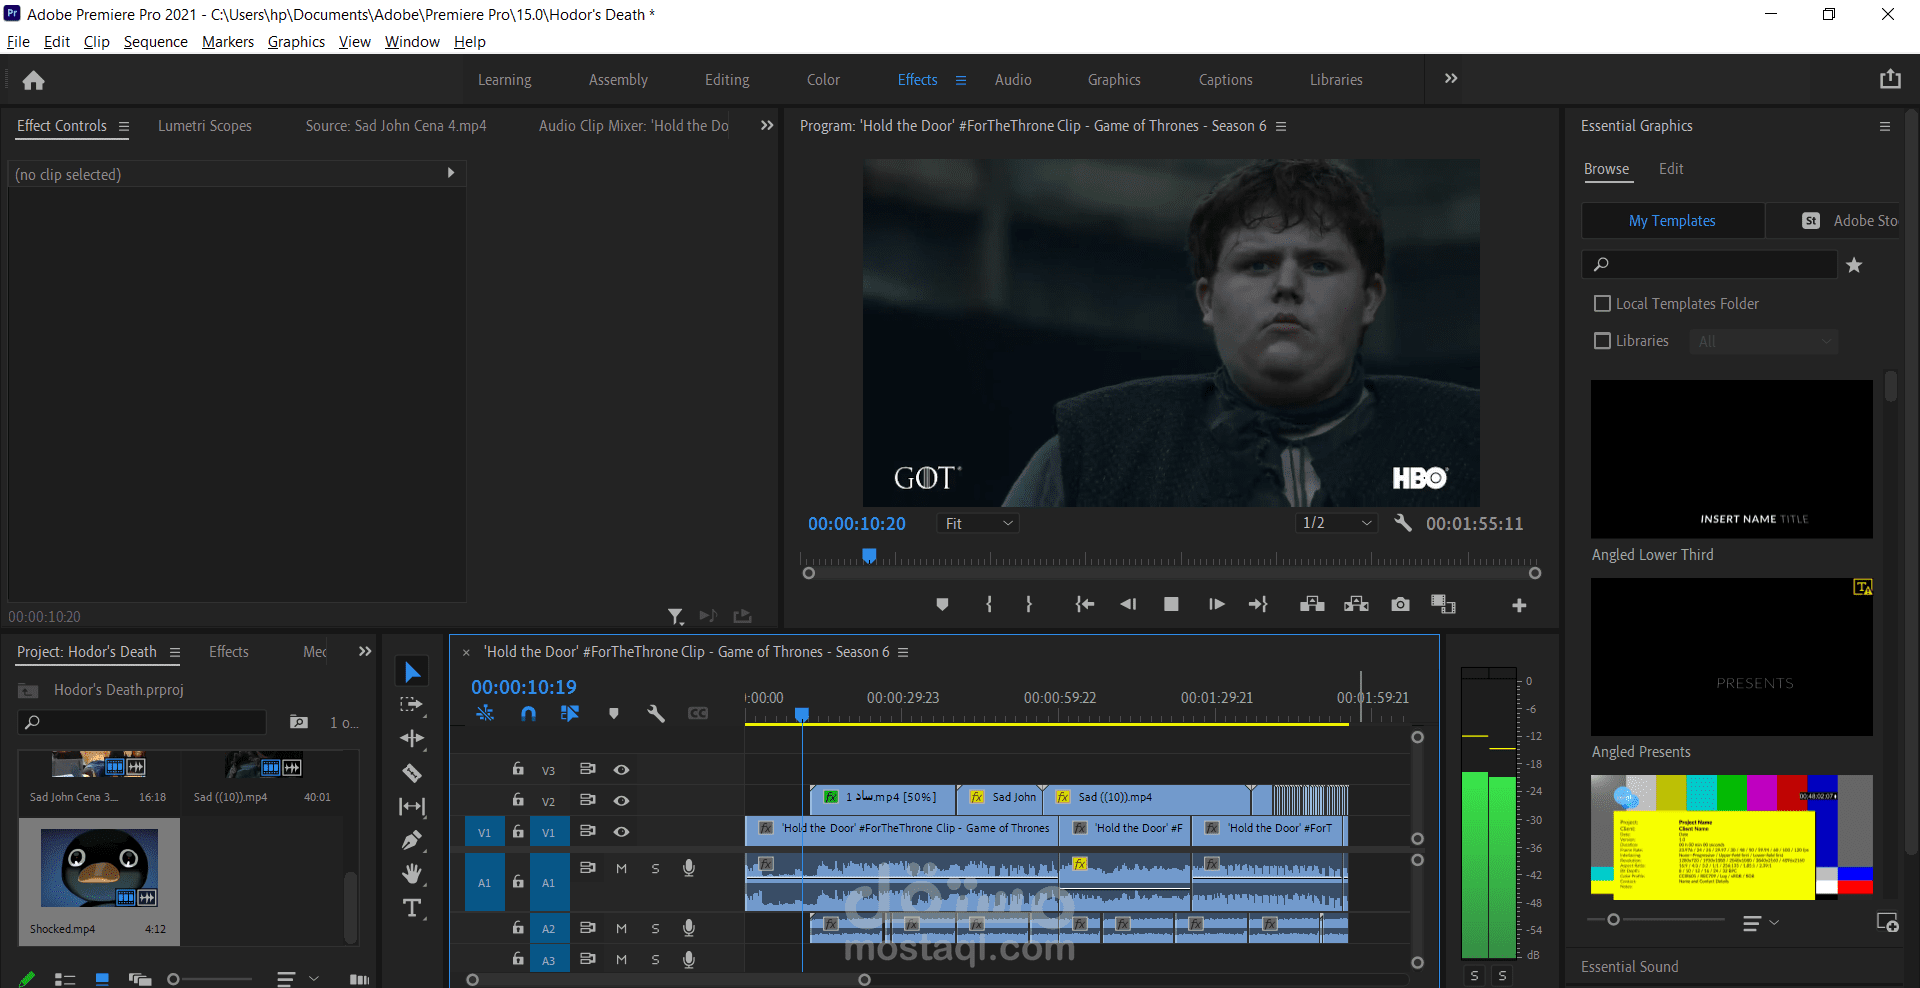
Task: Open the Fit zoom level dropdown
Action: [978, 523]
